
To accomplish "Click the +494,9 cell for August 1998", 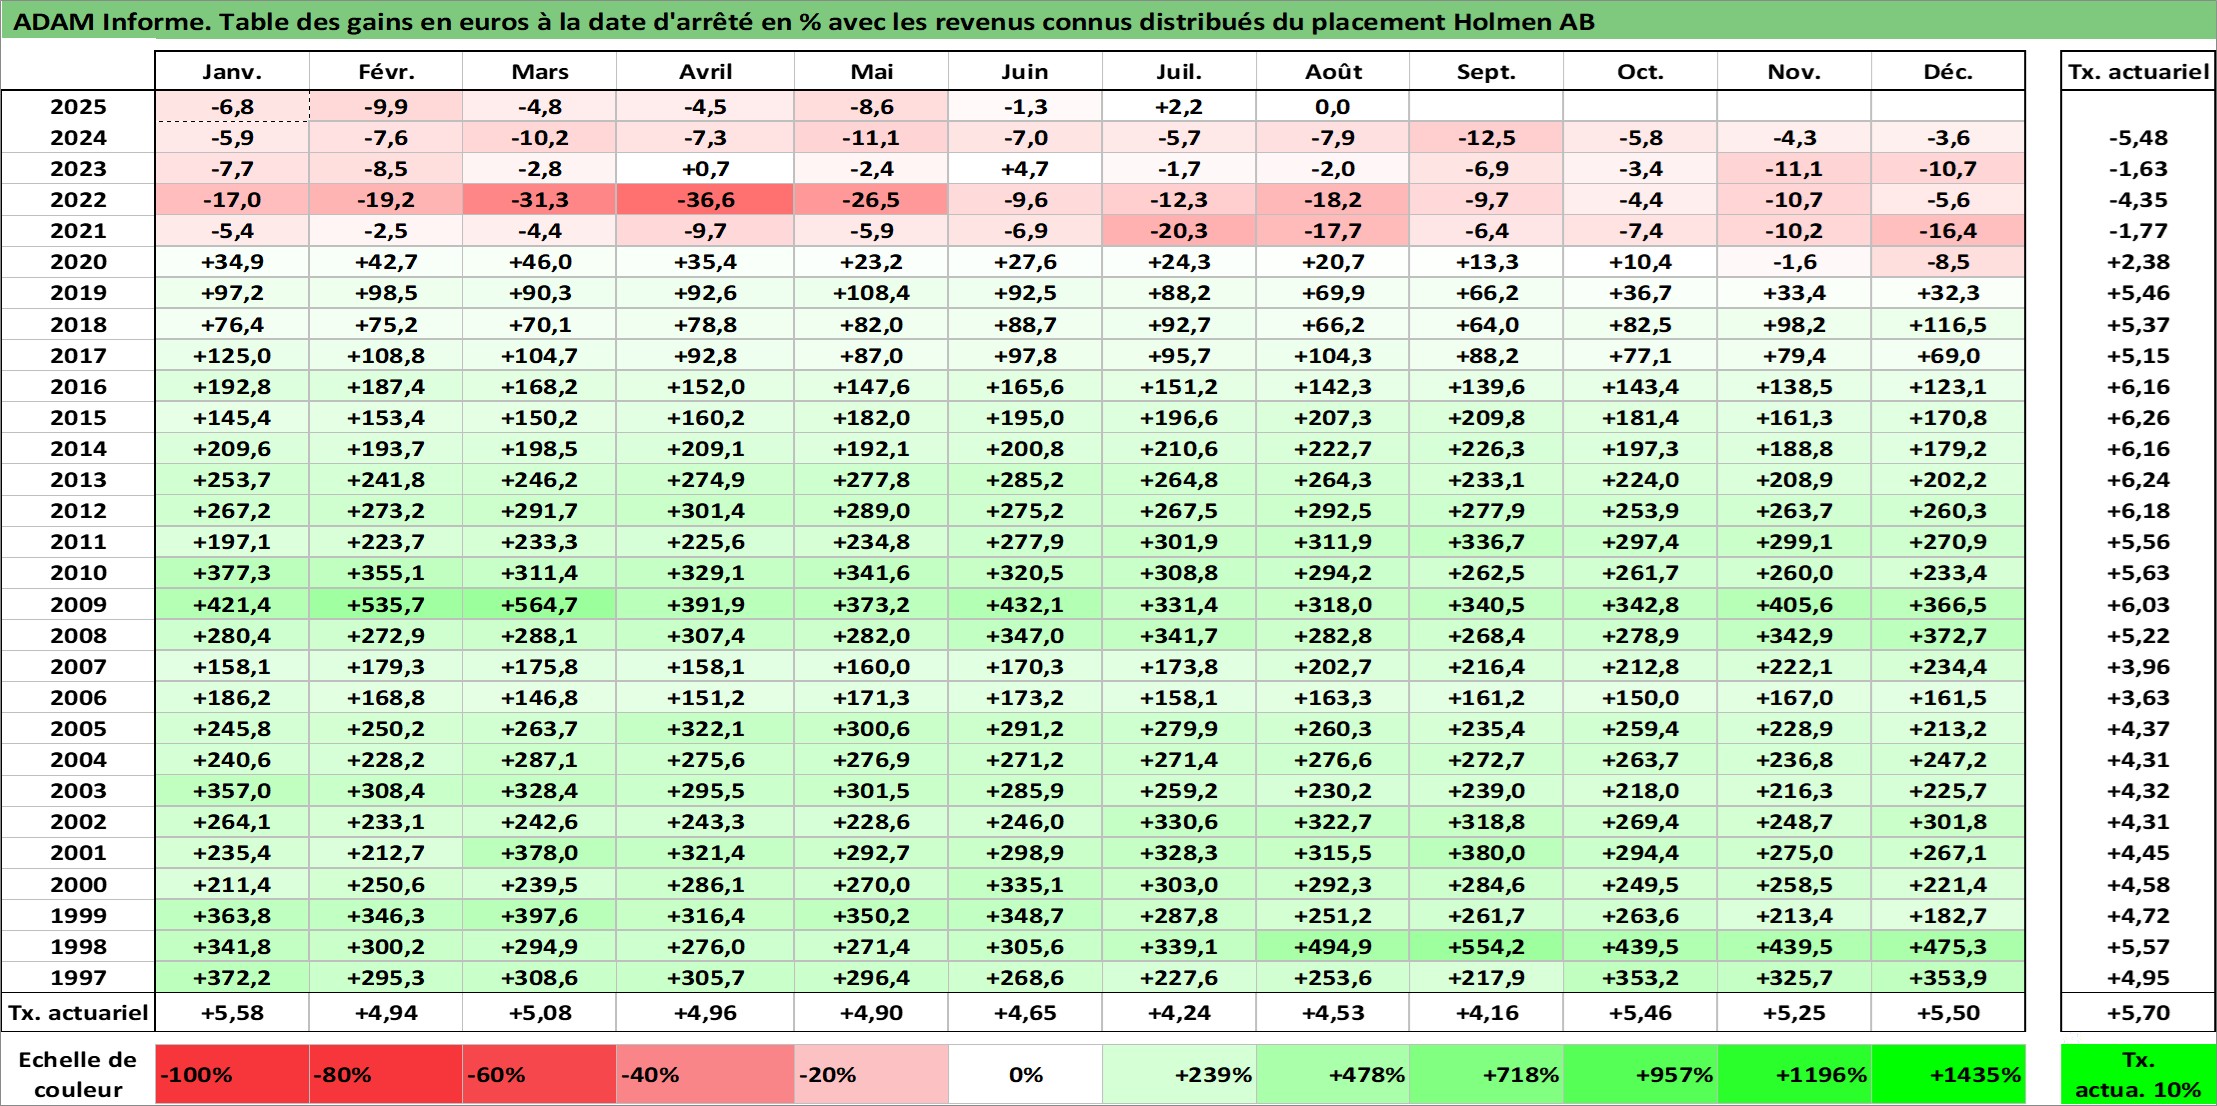I will [1333, 947].
